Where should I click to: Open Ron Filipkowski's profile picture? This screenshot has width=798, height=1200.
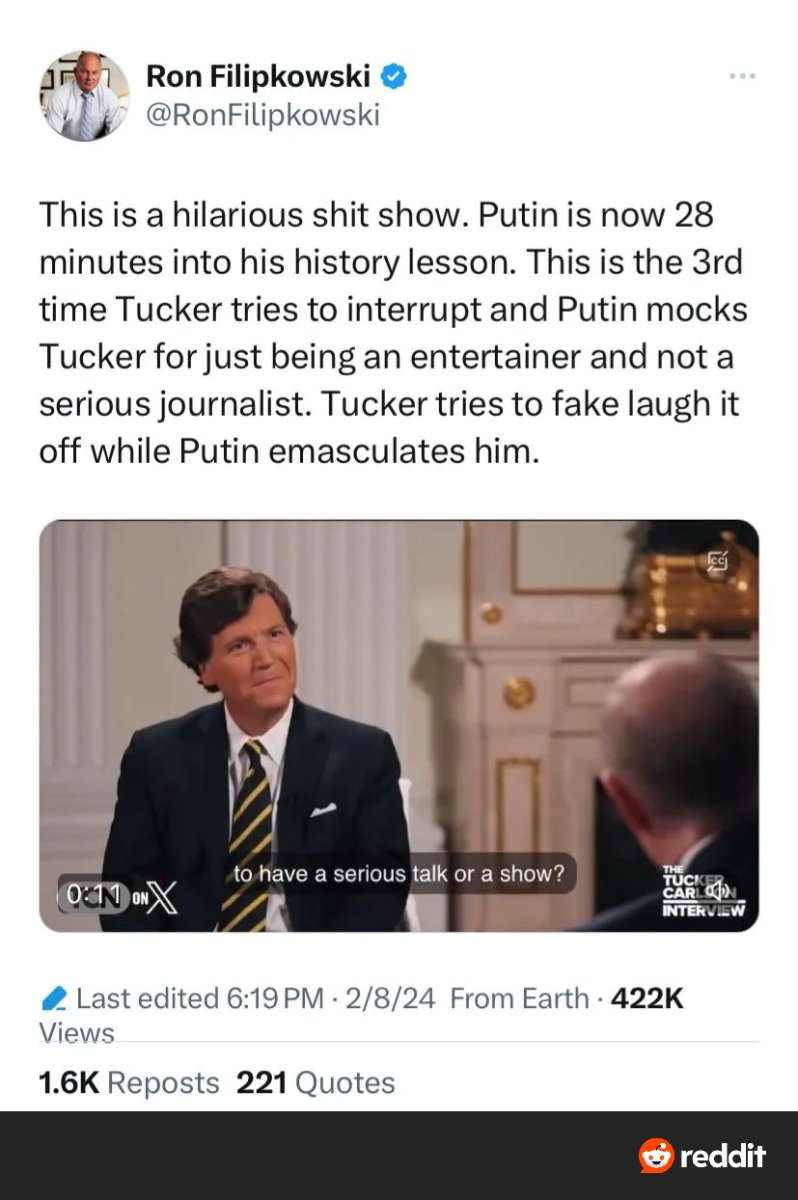point(84,96)
